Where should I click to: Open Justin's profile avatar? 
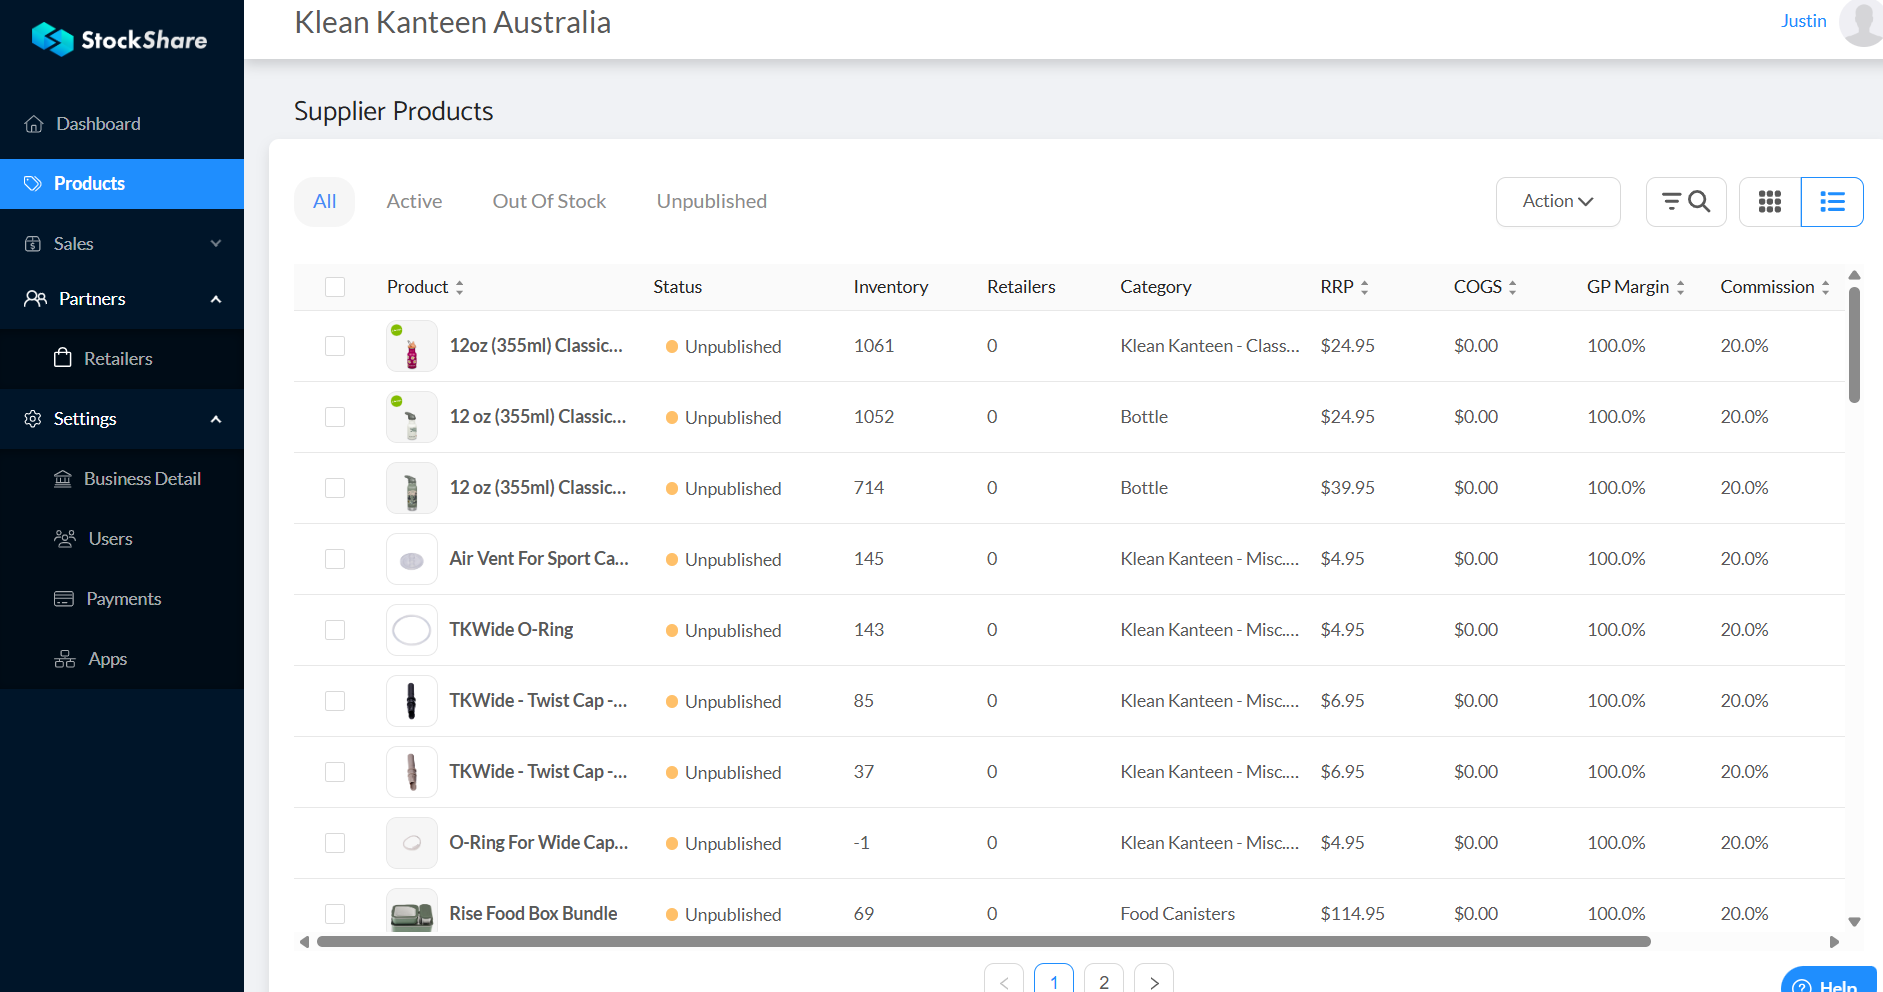click(1862, 22)
